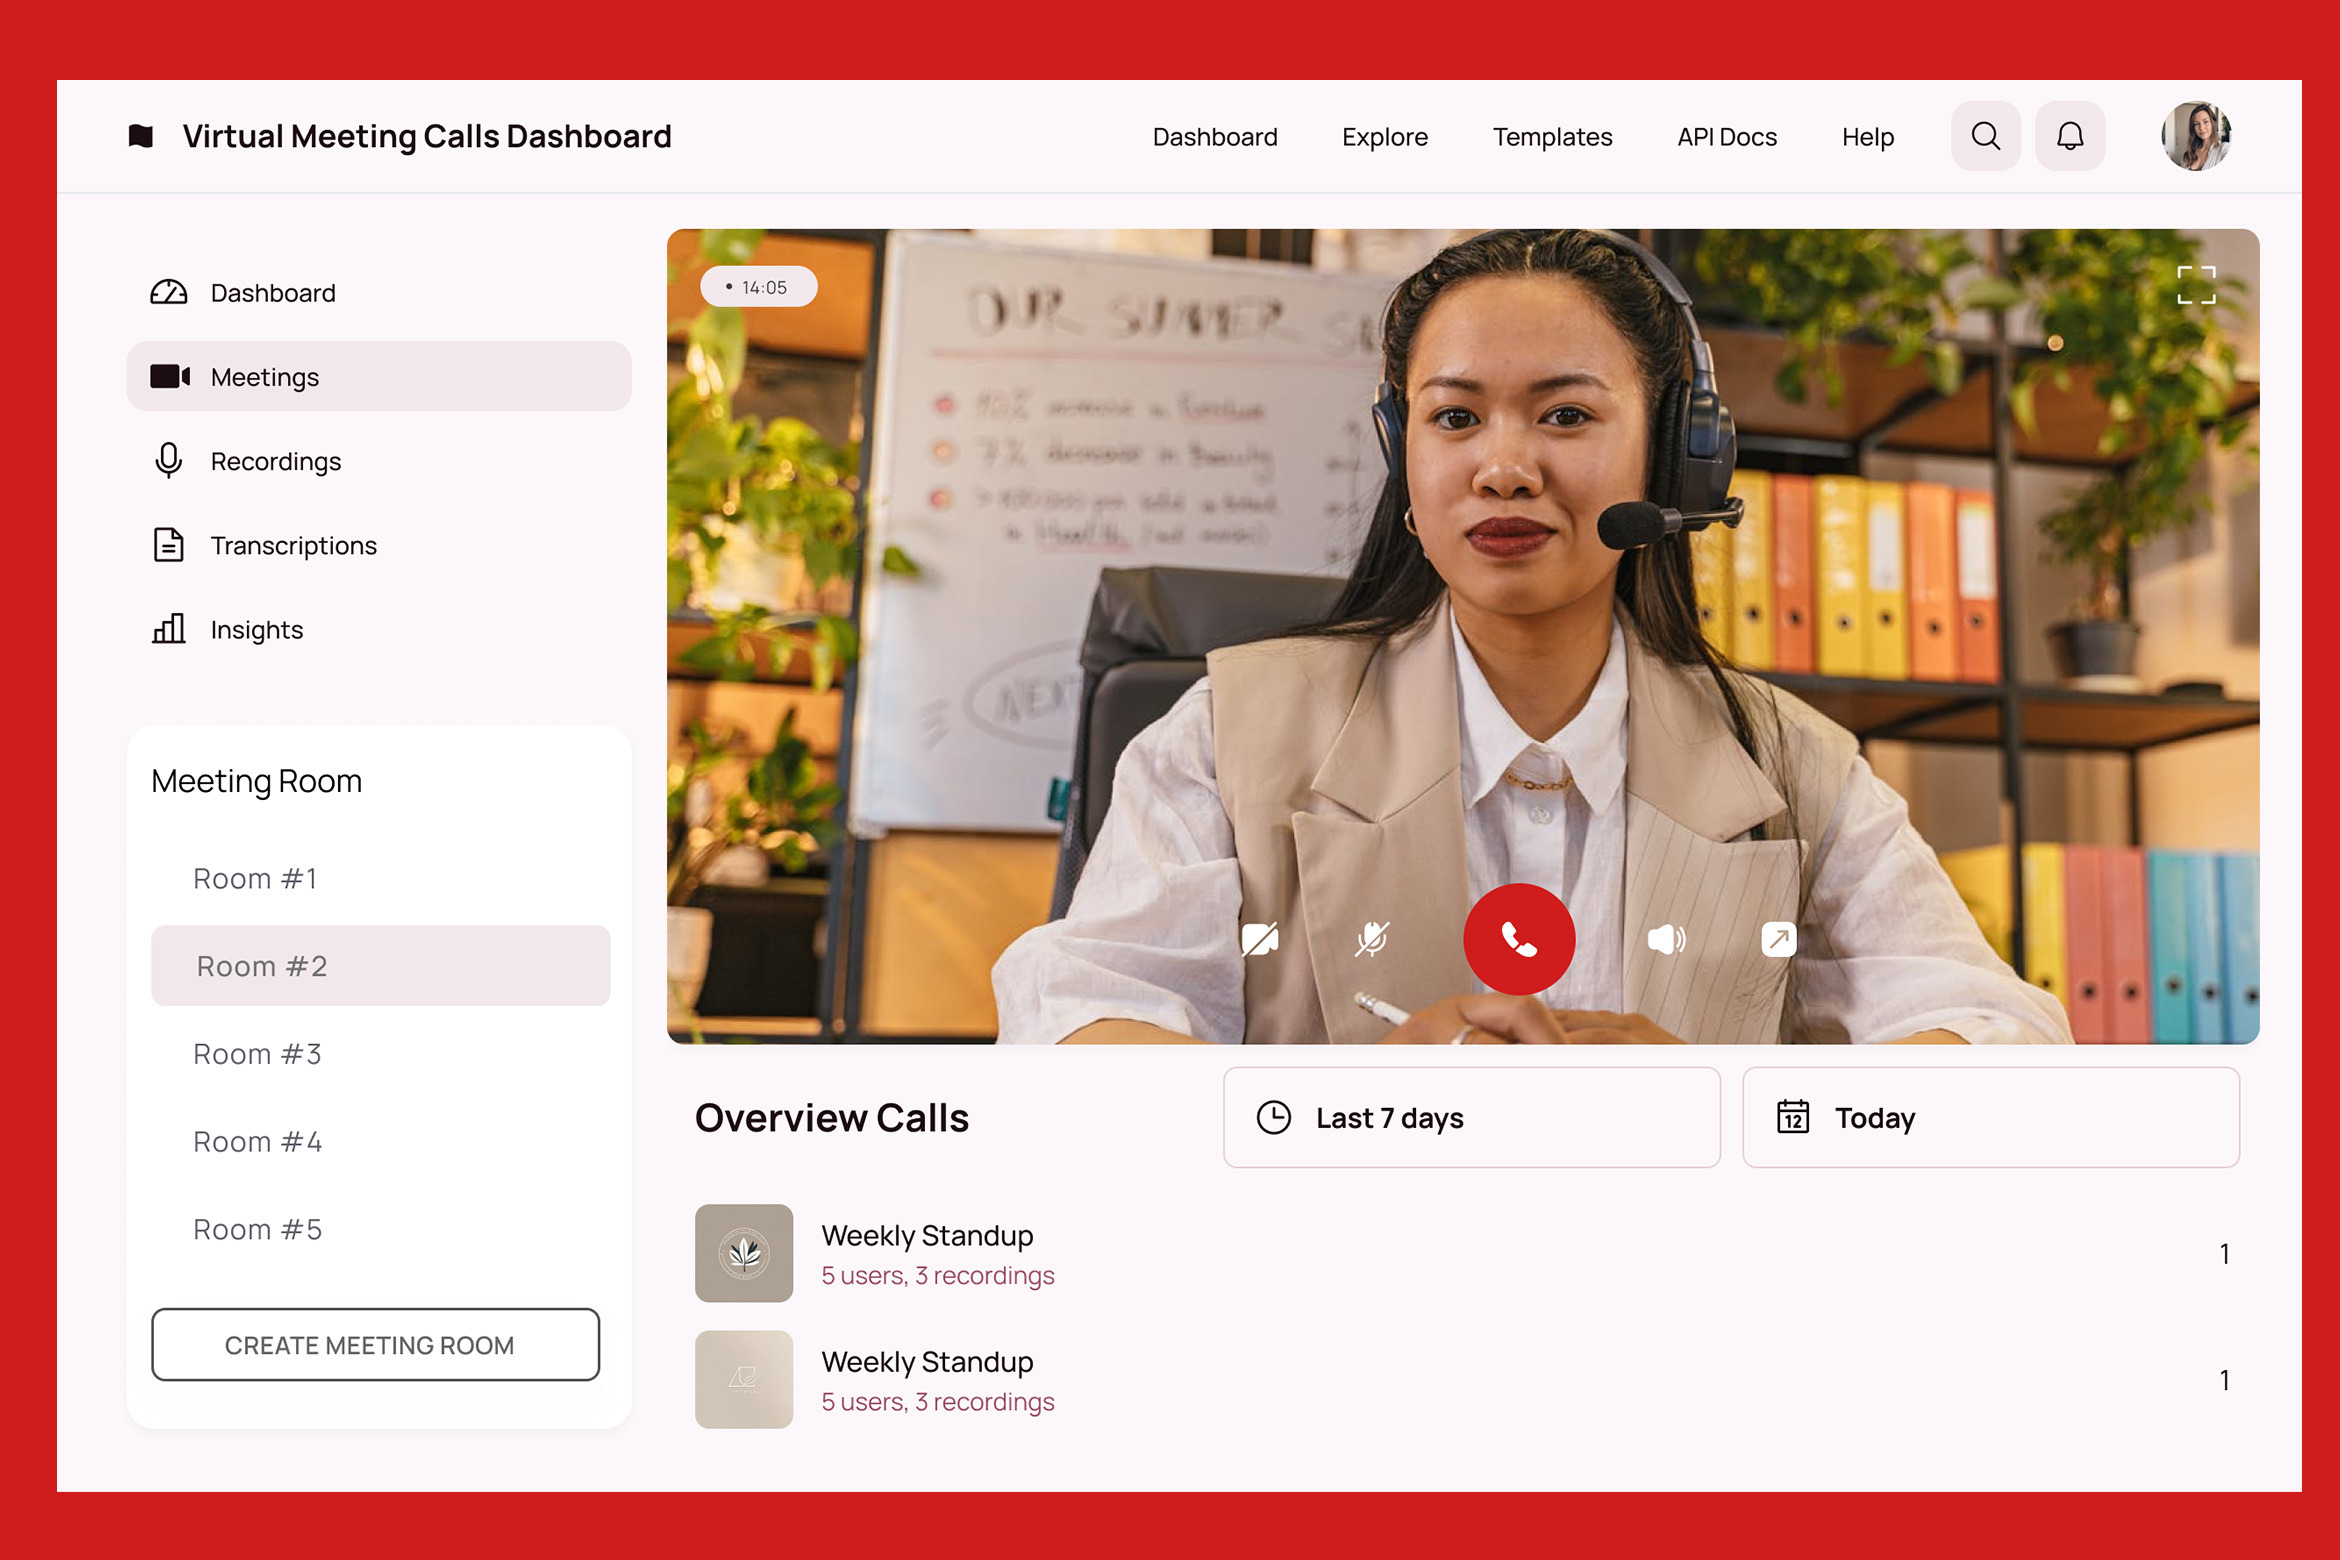Select Room #3 in Meeting Room list
The height and width of the screenshot is (1560, 2340).
tap(257, 1054)
